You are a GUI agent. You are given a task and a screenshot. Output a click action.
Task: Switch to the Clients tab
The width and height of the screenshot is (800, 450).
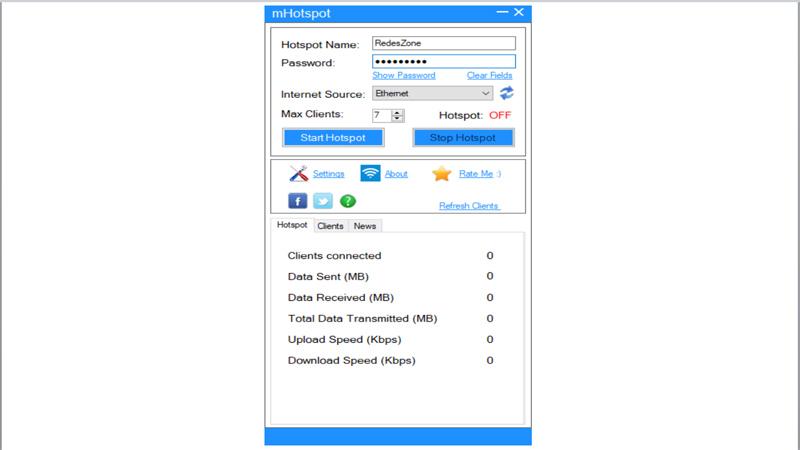tap(330, 226)
